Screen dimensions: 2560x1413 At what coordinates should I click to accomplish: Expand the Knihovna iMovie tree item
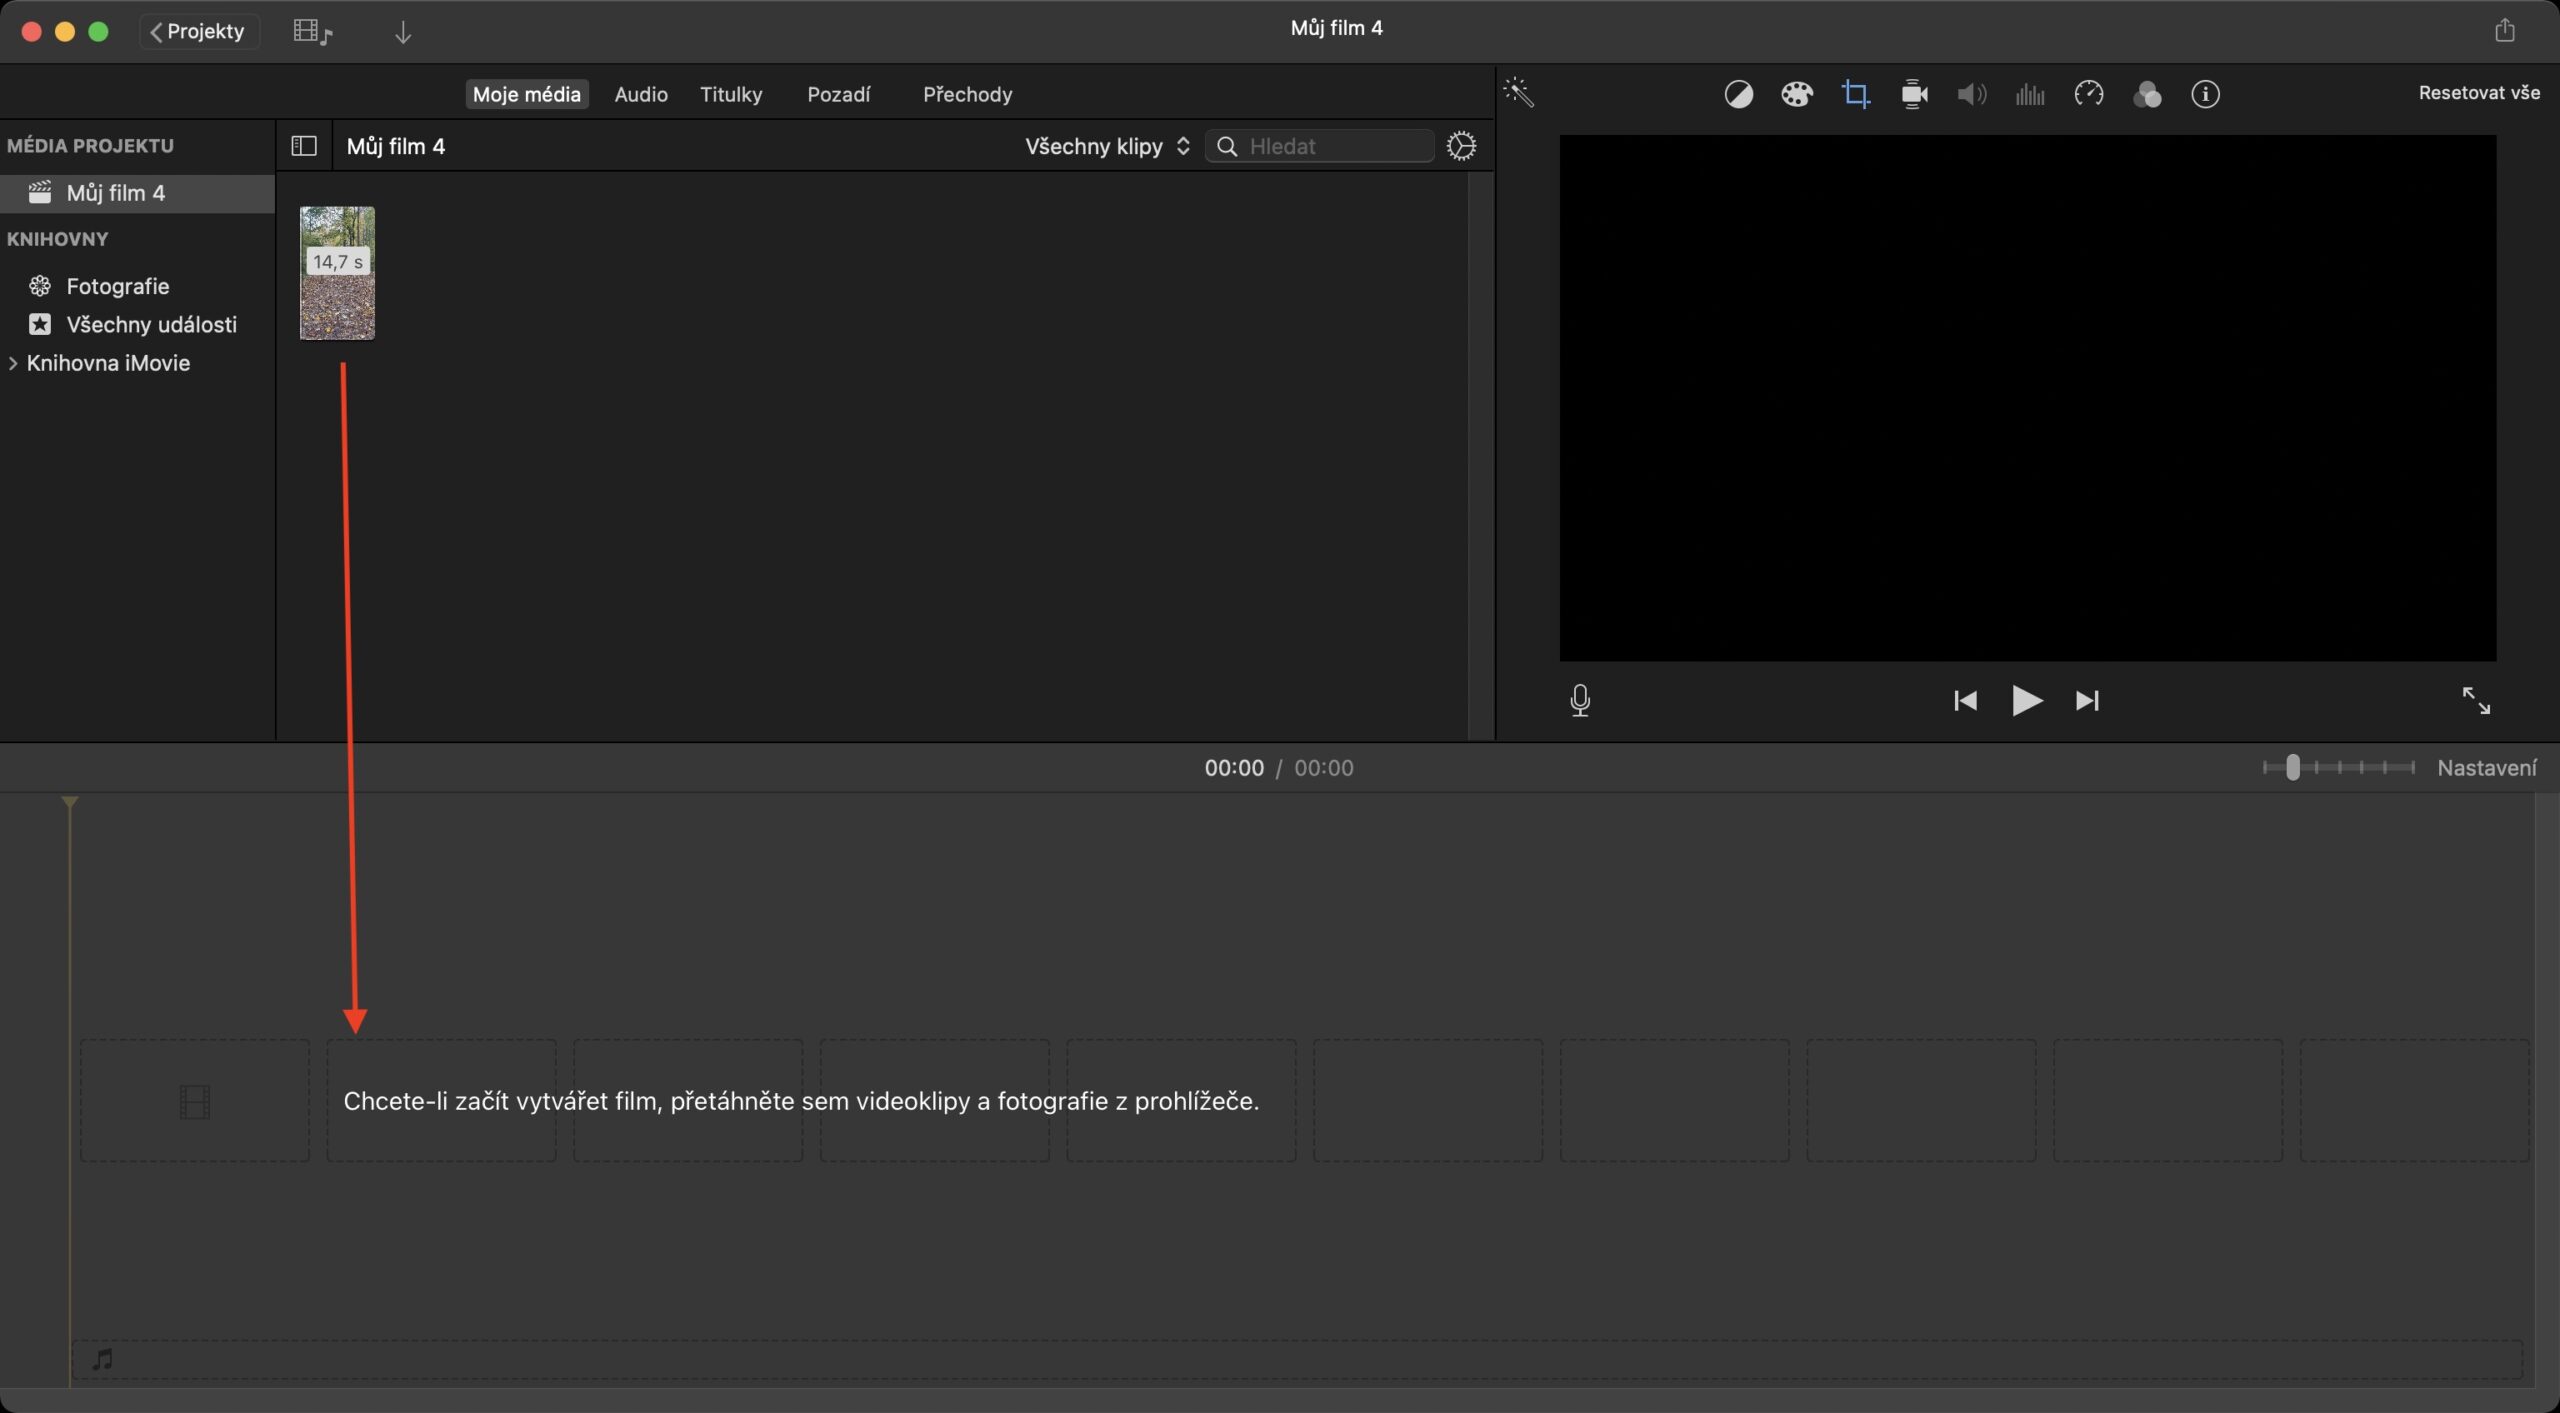(13, 362)
